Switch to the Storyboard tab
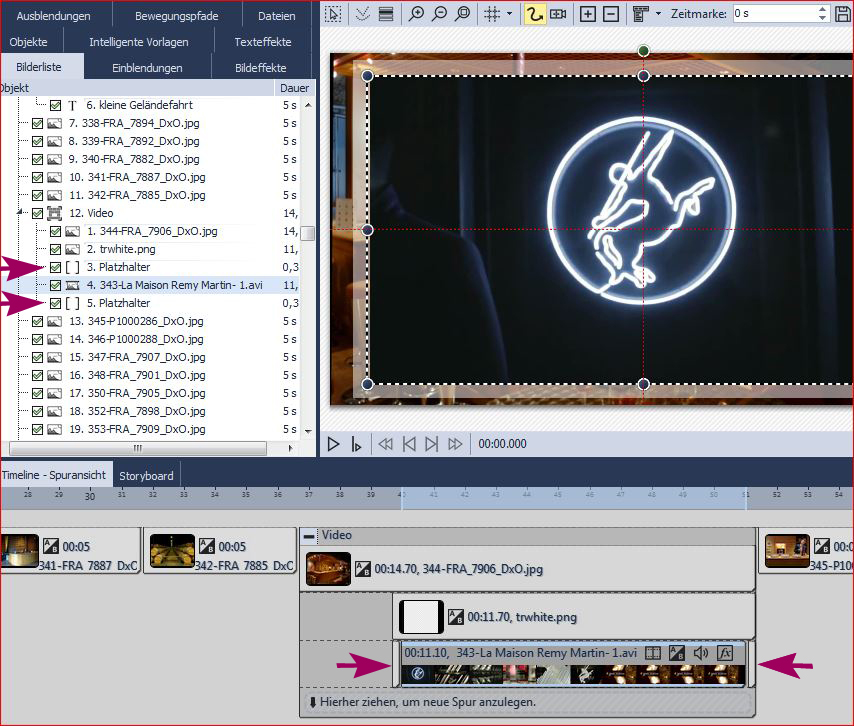Image resolution: width=854 pixels, height=726 pixels. (x=147, y=475)
